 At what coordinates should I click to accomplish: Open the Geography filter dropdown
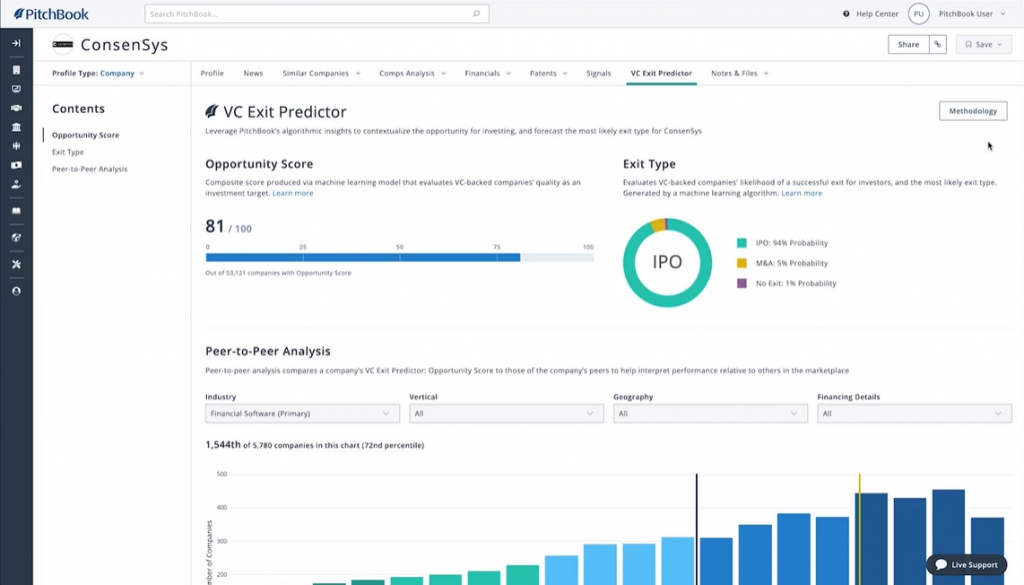[710, 413]
